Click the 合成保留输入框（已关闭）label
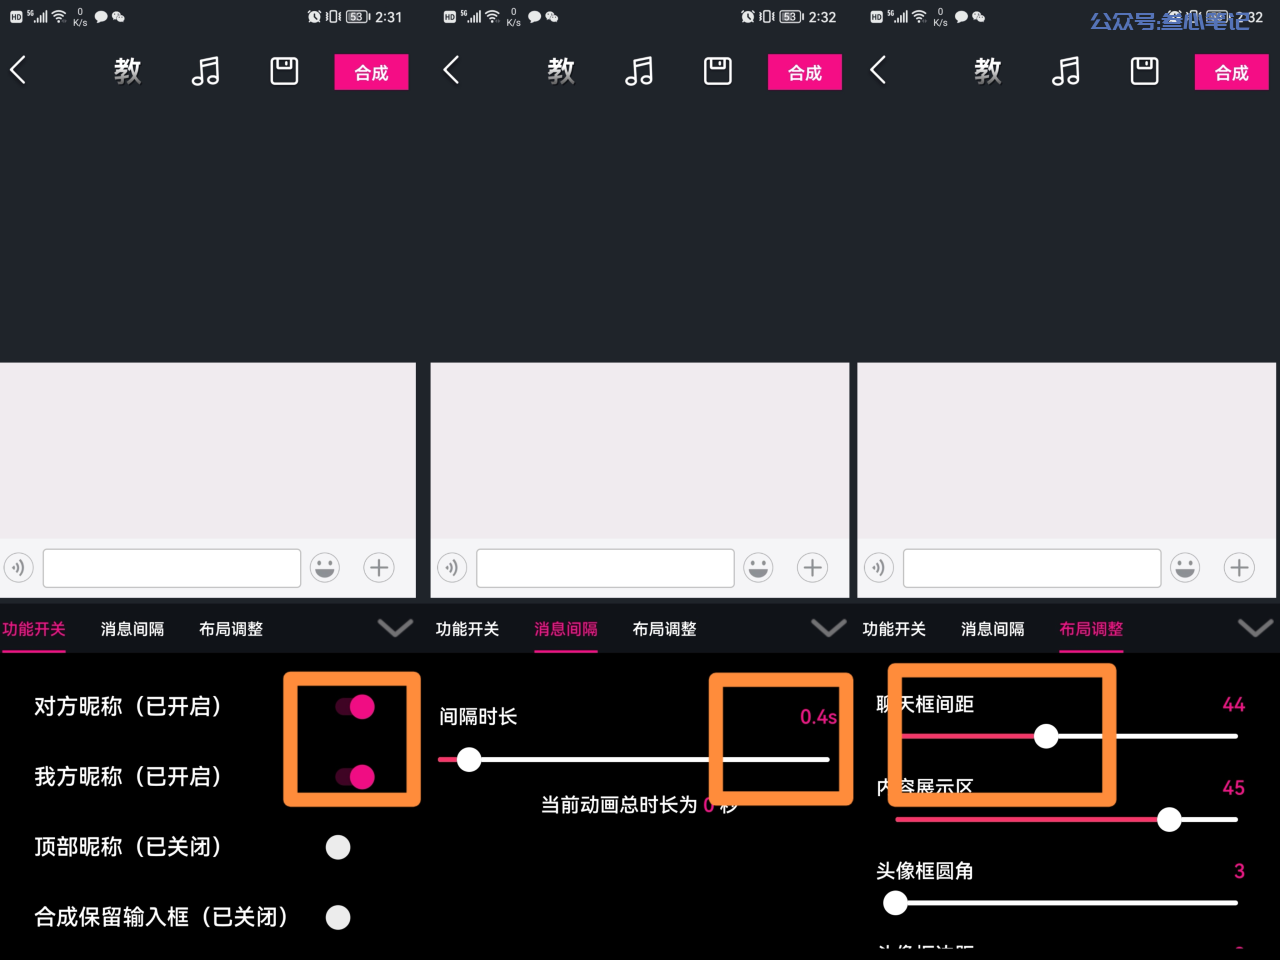This screenshot has height=960, width=1280. (x=161, y=917)
